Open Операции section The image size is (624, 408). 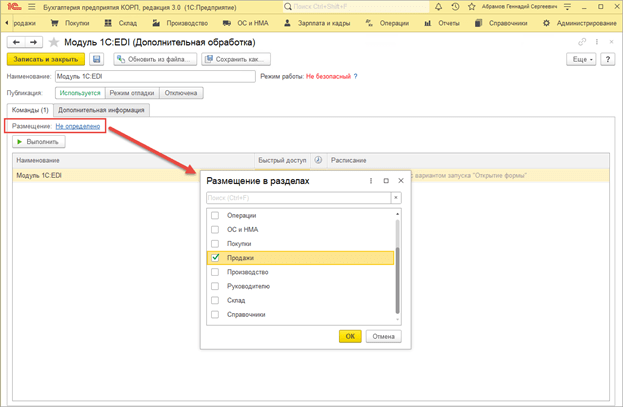click(x=387, y=23)
